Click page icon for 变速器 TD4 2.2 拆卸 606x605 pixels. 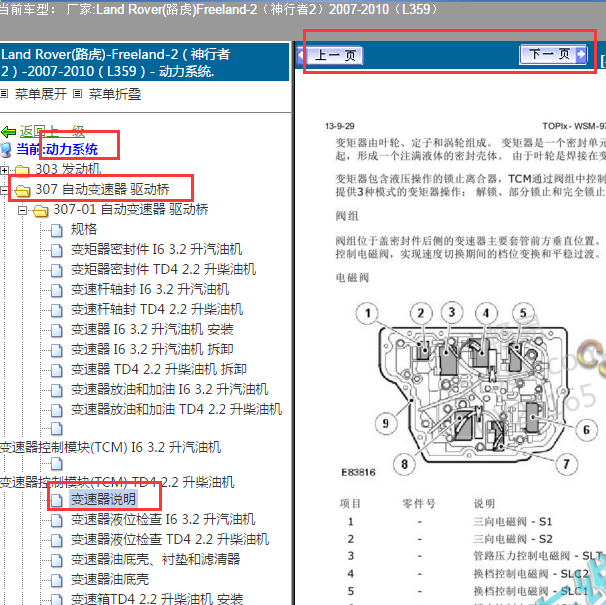pyautogui.click(x=57, y=371)
